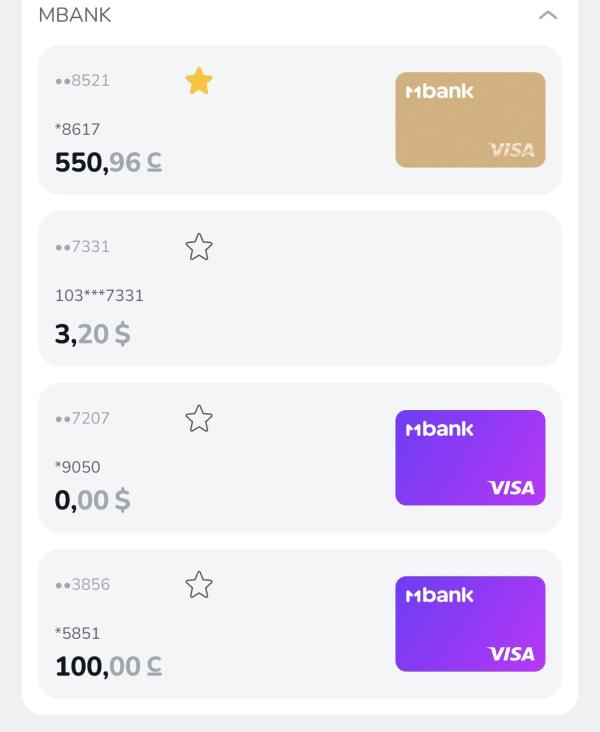
Task: Unfavorite the account ending 8521
Action: coord(199,81)
